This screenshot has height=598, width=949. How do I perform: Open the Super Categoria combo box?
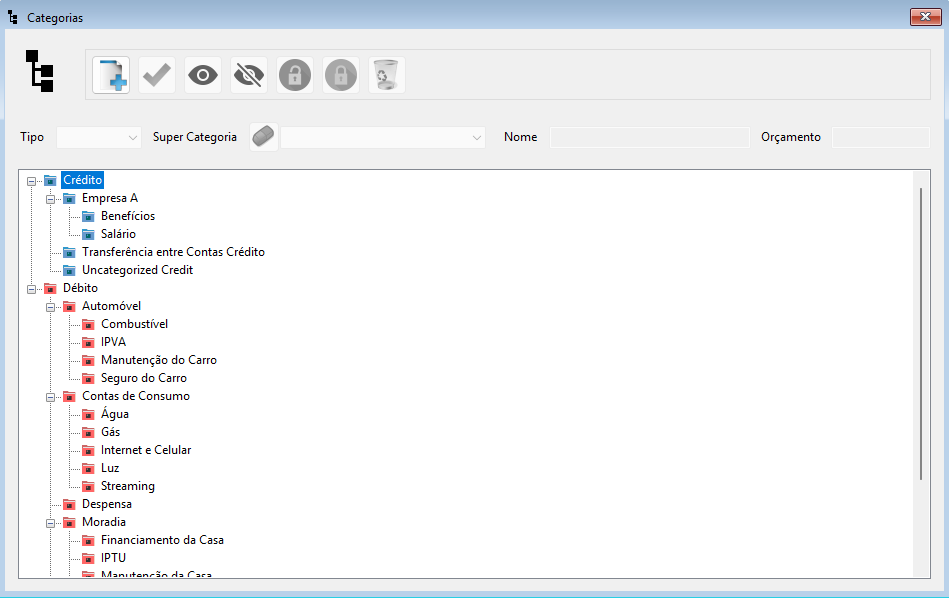[x=383, y=137]
